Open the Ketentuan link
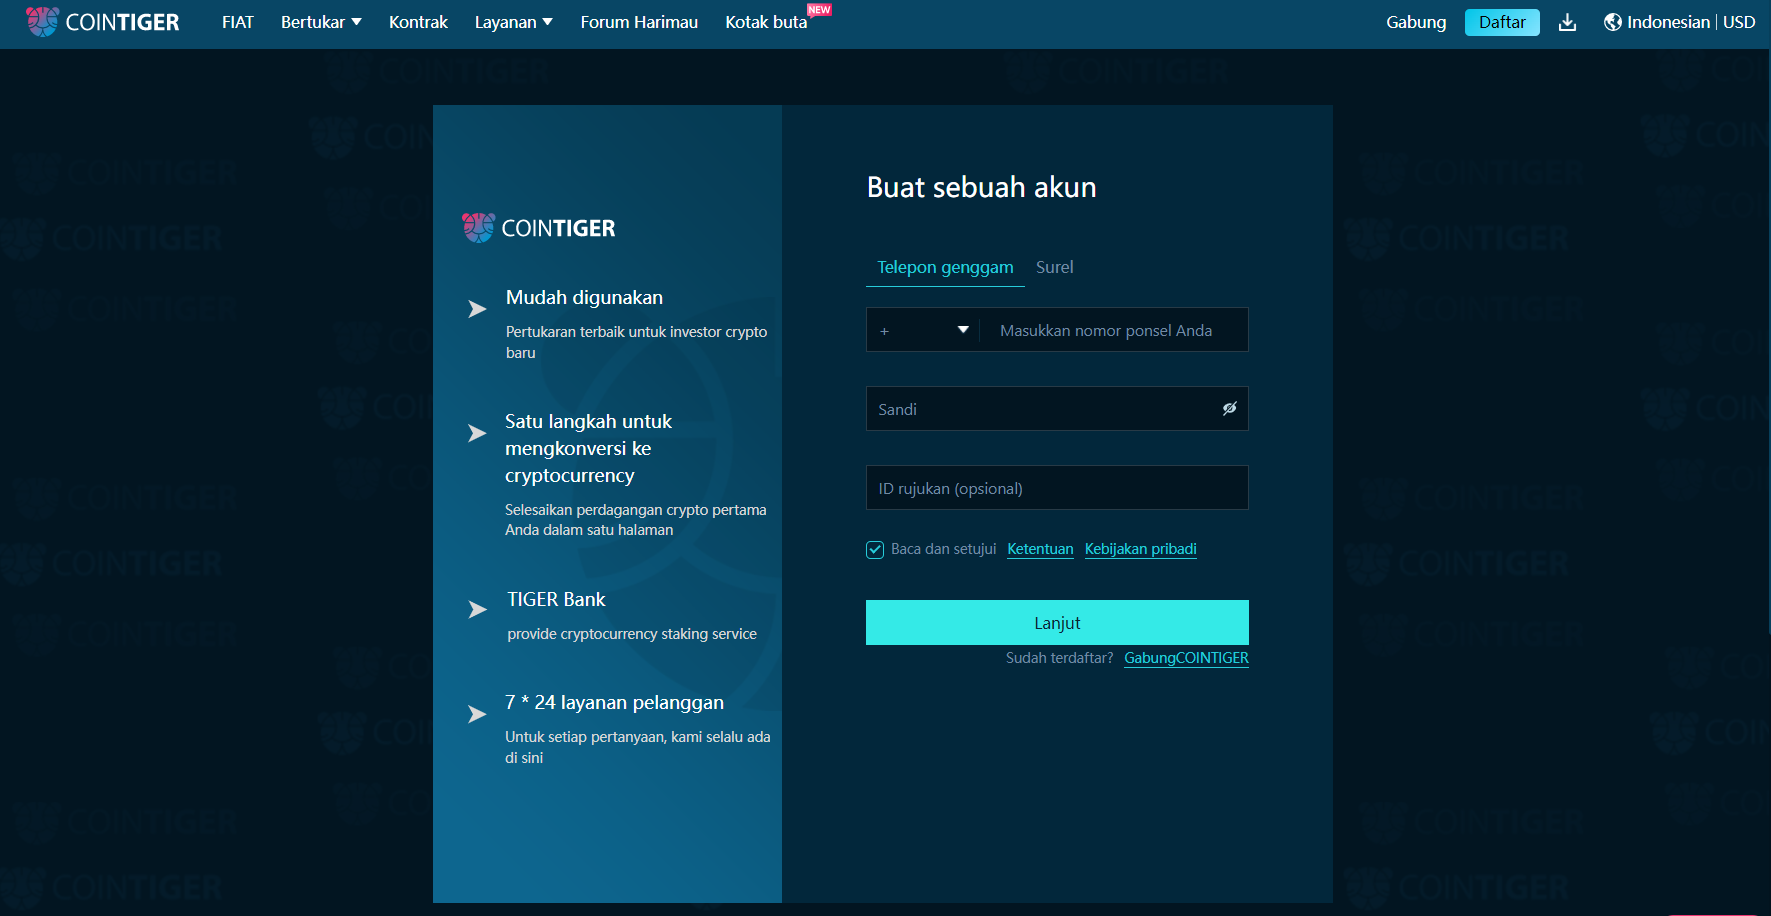Image resolution: width=1771 pixels, height=916 pixels. pyautogui.click(x=1040, y=549)
